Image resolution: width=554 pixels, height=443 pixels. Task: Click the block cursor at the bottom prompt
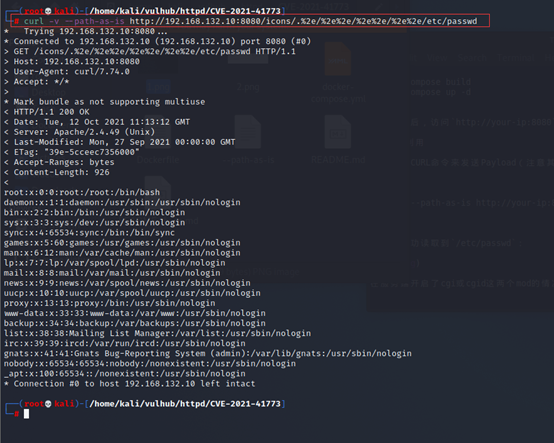[x=26, y=414]
